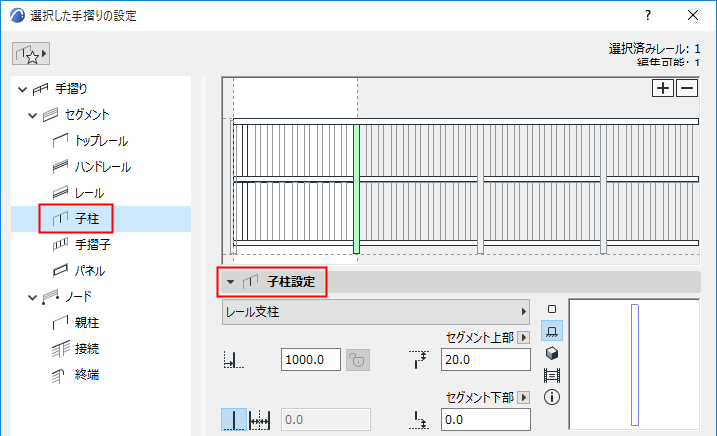Select トップレール in the tree
This screenshot has width=717, height=436.
click(101, 141)
